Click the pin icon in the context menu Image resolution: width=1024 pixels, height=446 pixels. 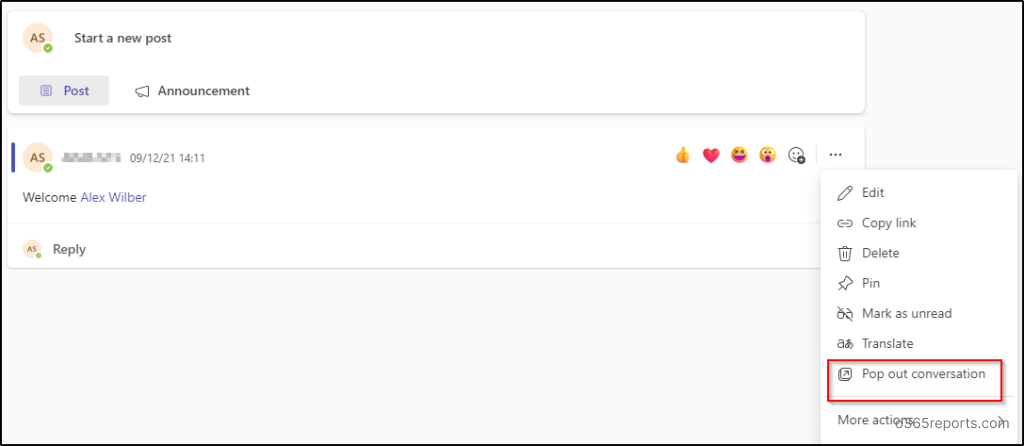coord(845,283)
